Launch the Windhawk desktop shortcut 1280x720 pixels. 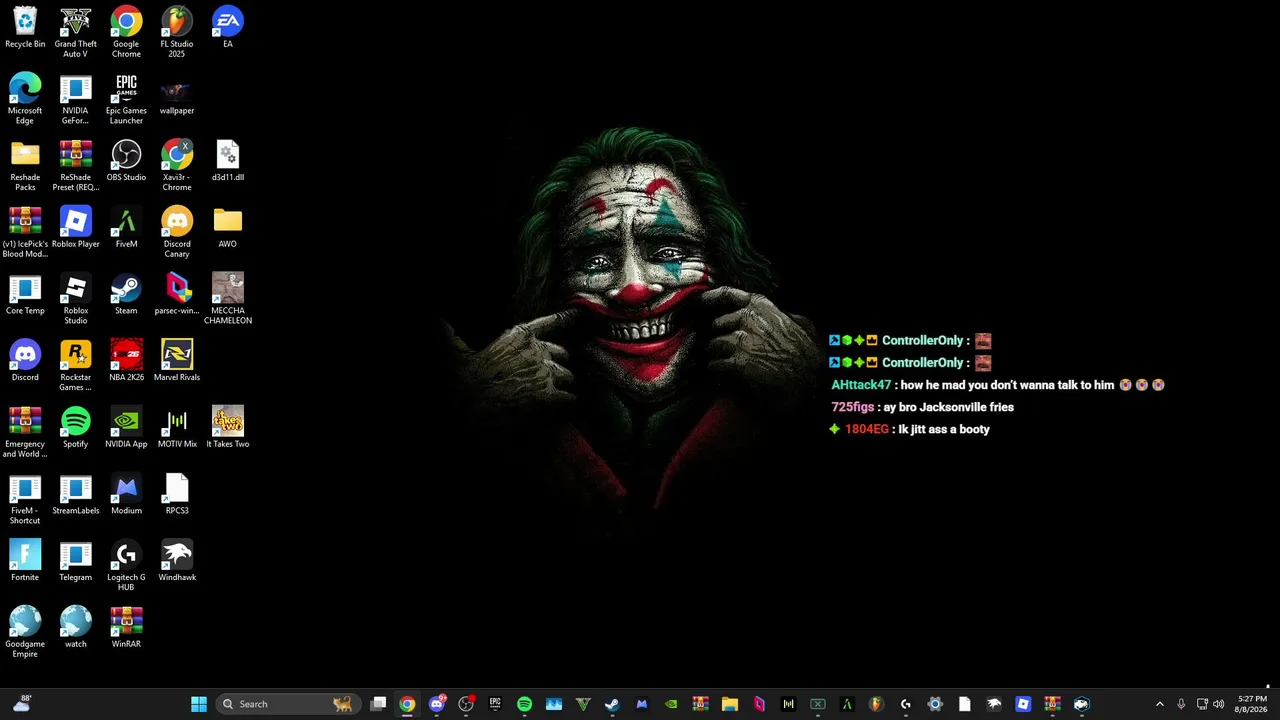177,562
